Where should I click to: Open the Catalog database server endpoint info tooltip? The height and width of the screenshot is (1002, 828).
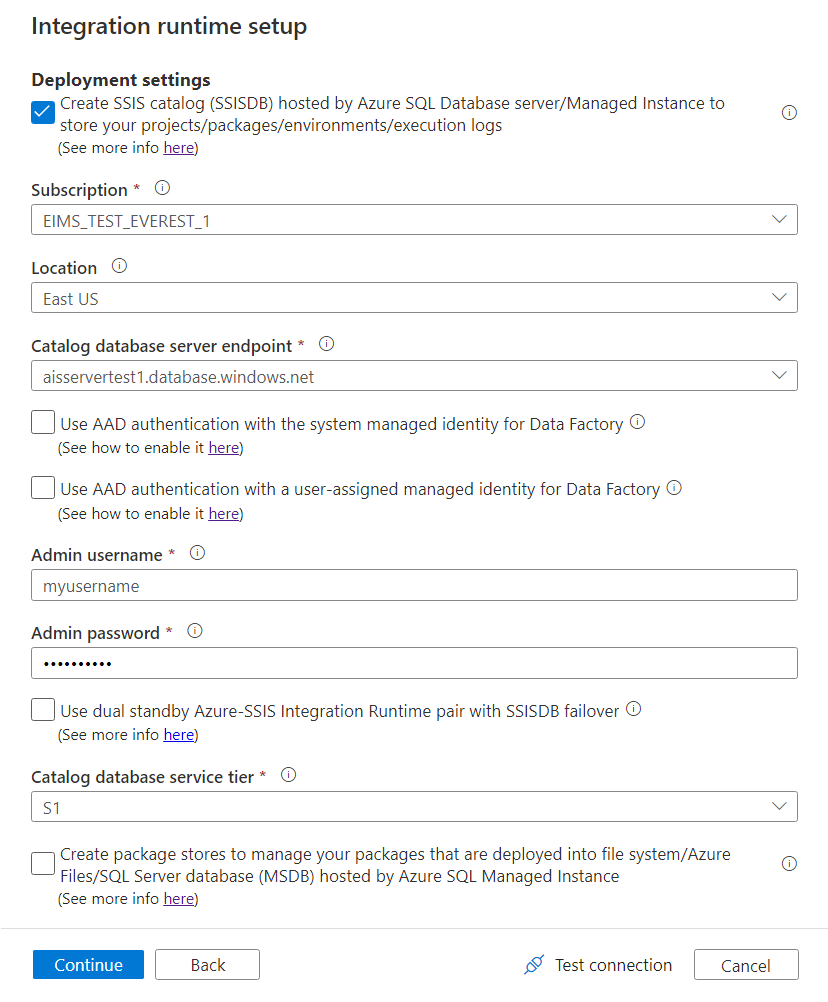tap(326, 344)
